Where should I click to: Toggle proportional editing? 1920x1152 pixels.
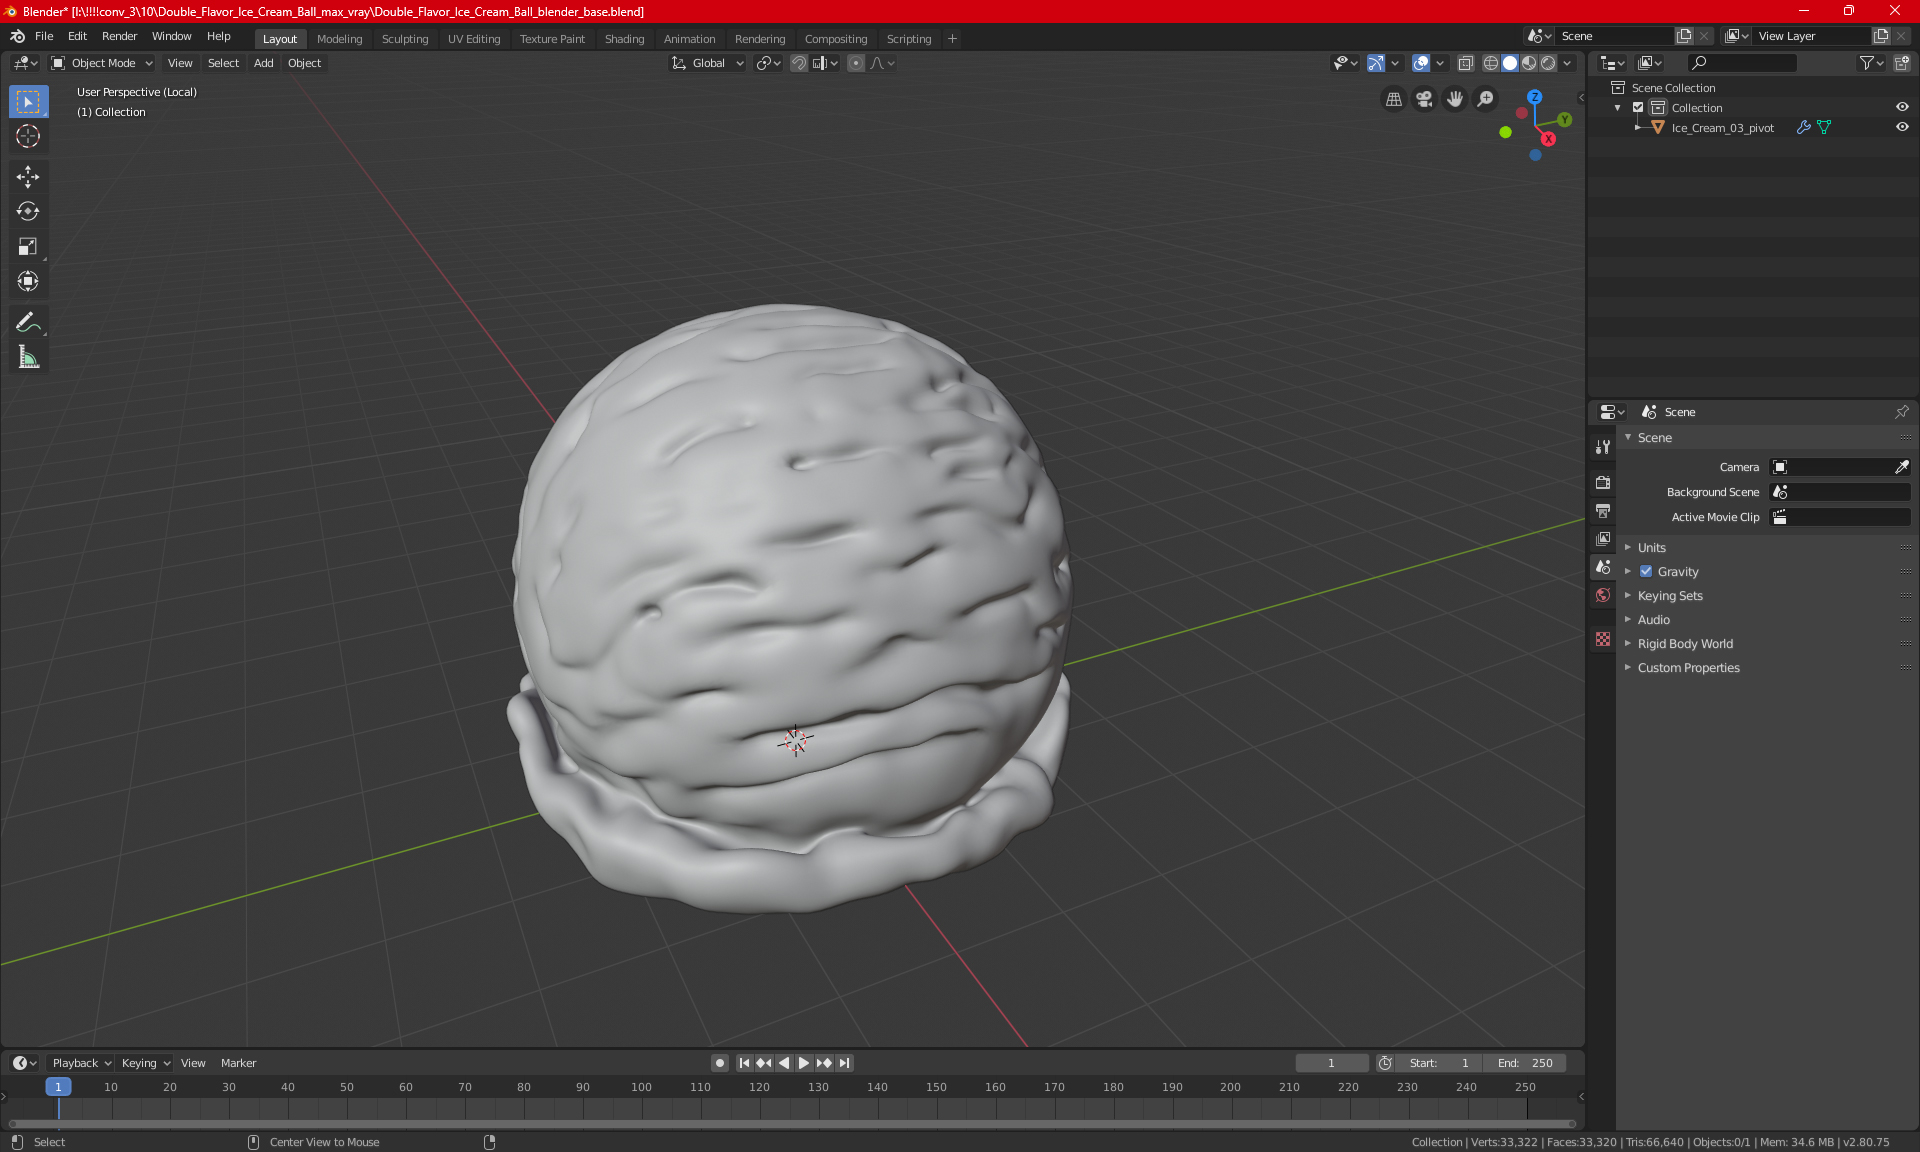click(856, 63)
